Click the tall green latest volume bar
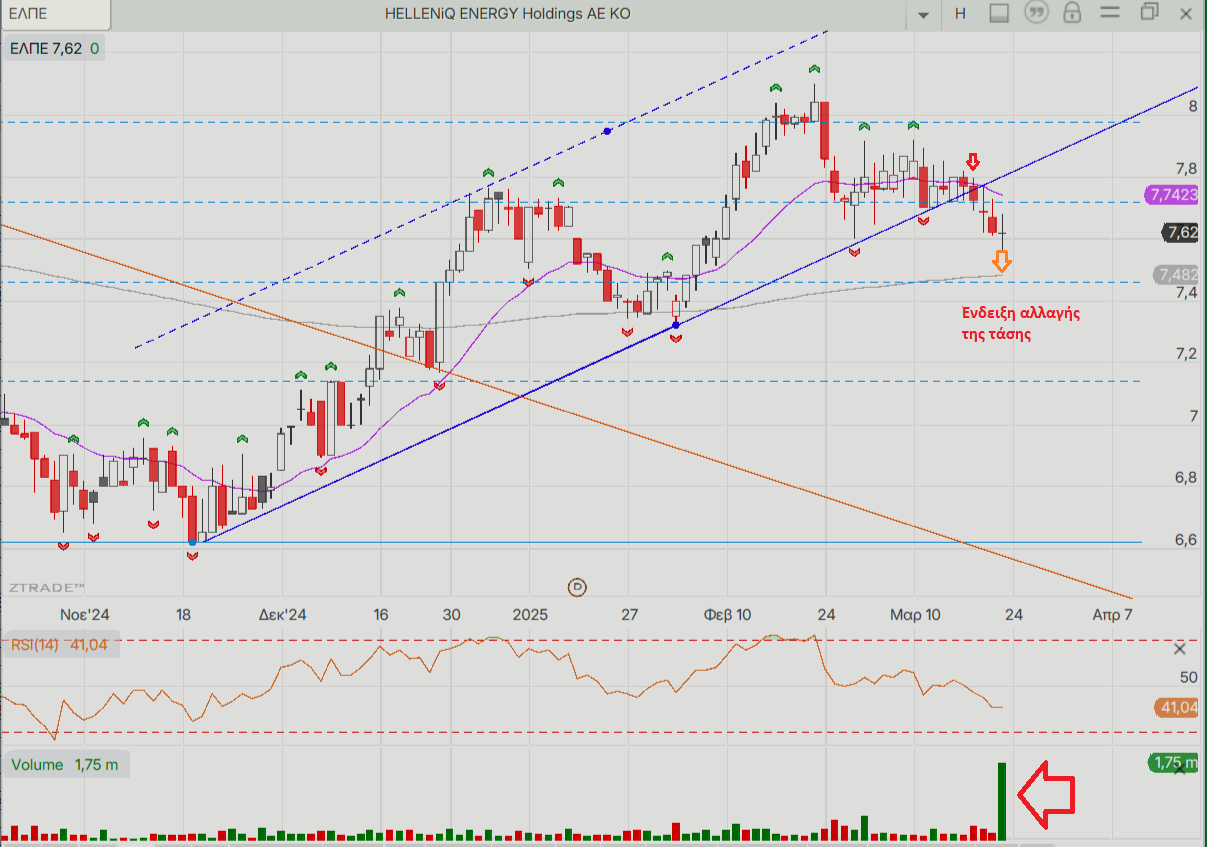 (1001, 801)
